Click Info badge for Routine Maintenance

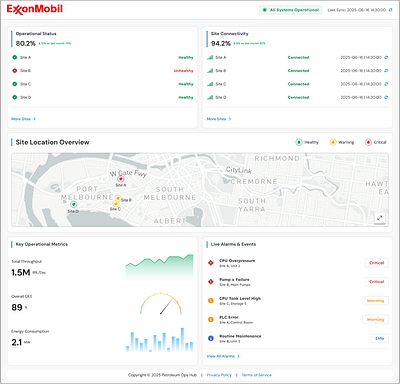point(380,338)
